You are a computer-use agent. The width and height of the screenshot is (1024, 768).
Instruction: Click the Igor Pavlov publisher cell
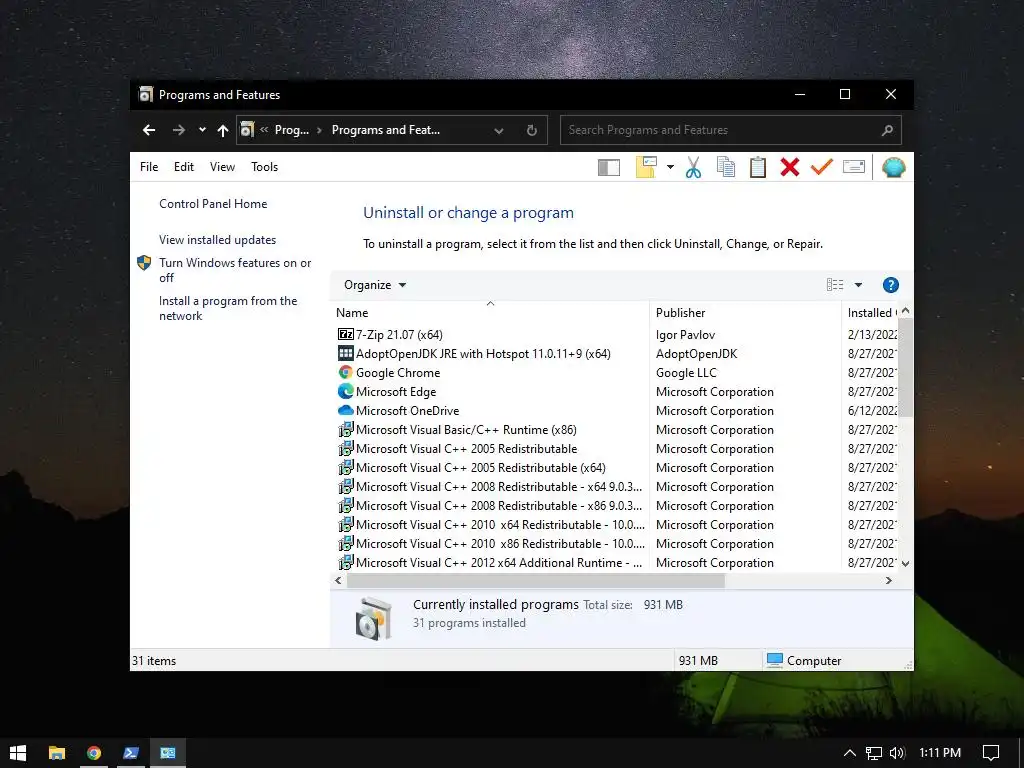tap(685, 334)
